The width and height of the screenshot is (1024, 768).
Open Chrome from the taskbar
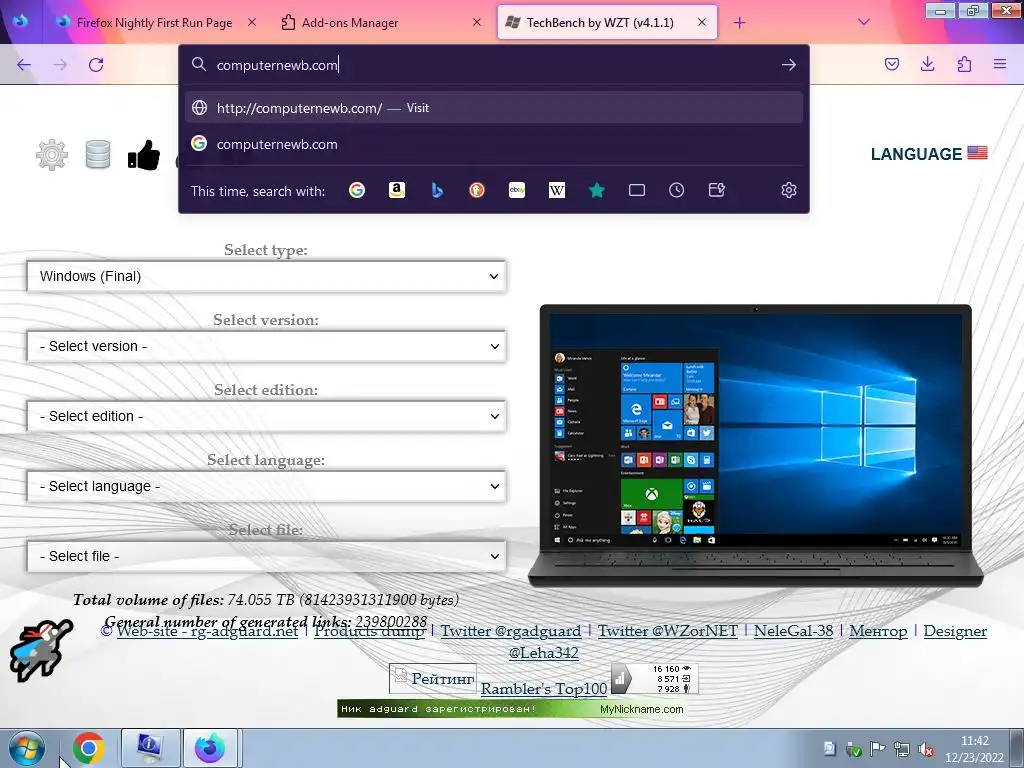click(89, 748)
